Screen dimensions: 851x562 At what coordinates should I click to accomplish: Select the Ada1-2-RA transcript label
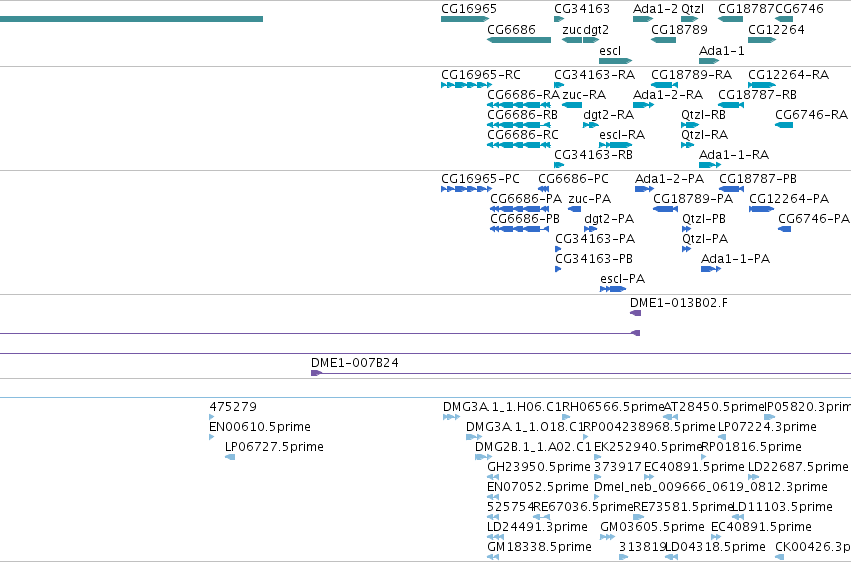(x=668, y=95)
